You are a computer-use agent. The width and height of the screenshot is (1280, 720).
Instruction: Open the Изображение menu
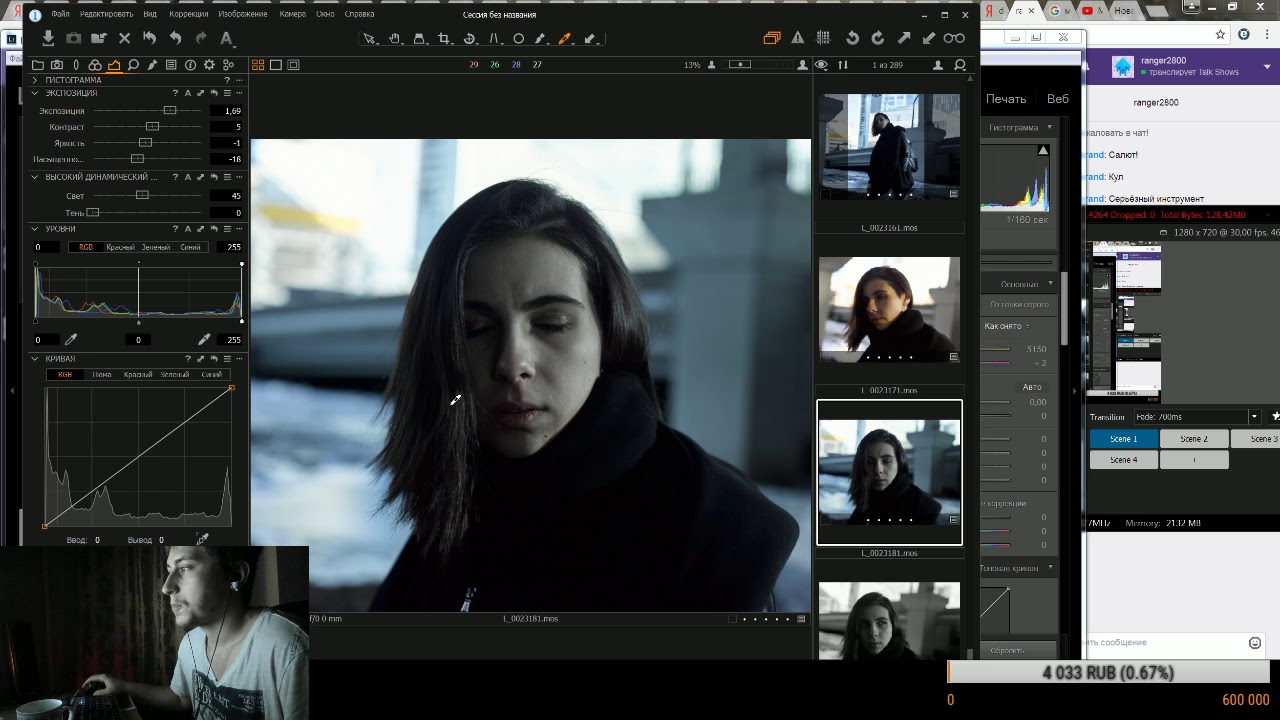tap(243, 14)
